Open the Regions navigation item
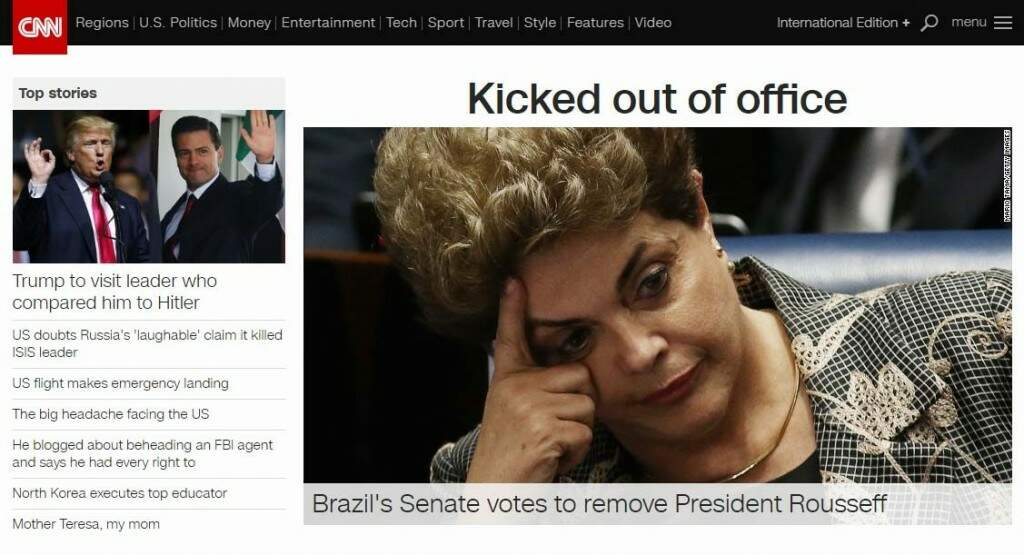The image size is (1024, 555). coord(102,23)
